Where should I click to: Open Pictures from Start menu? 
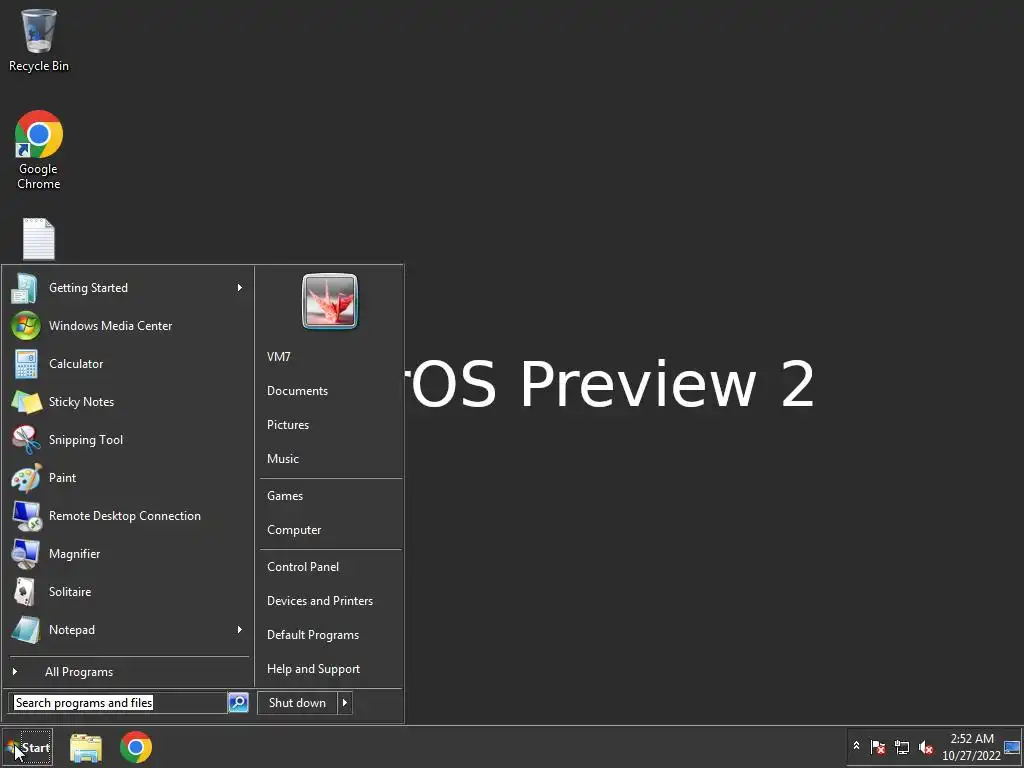click(x=288, y=425)
